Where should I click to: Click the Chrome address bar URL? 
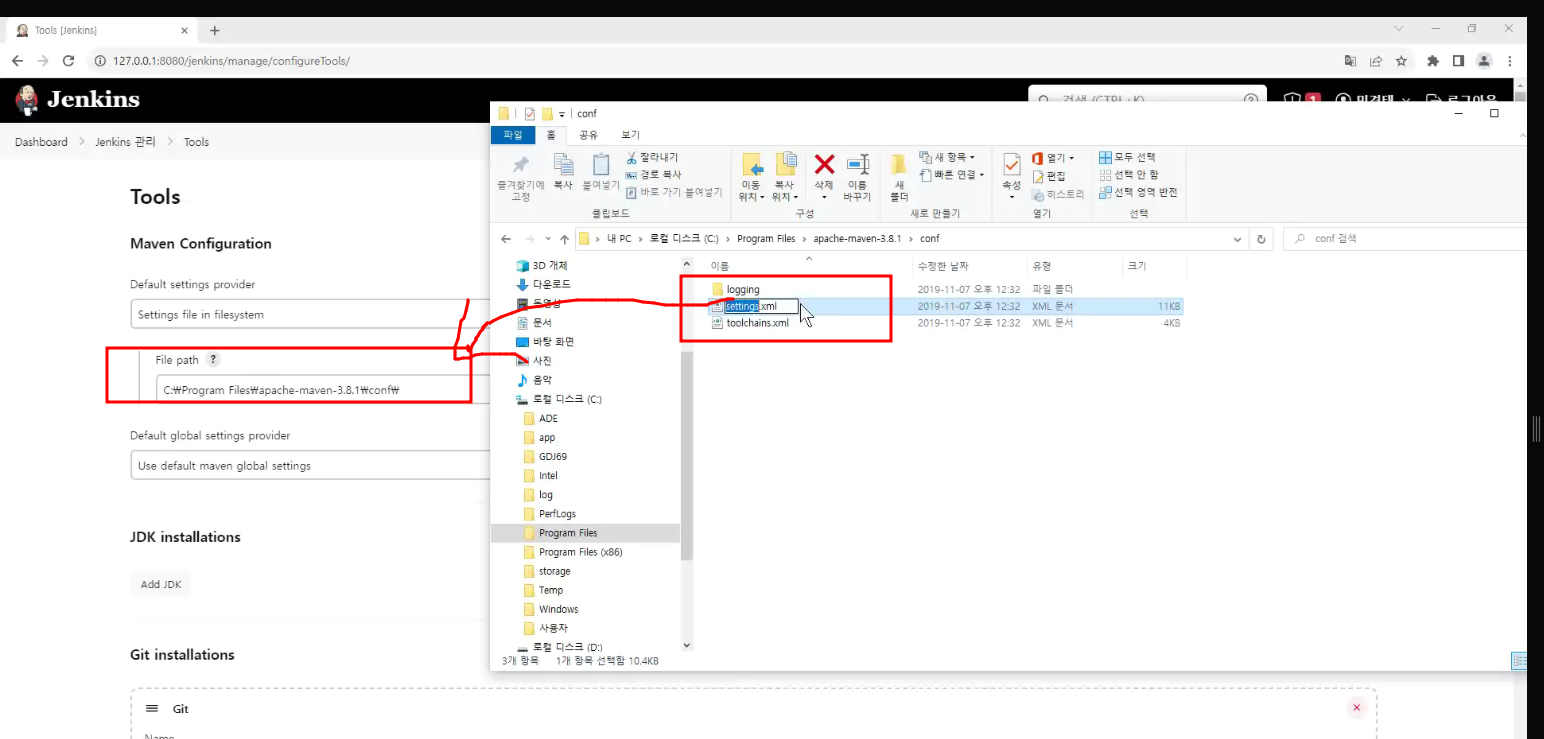pos(231,61)
